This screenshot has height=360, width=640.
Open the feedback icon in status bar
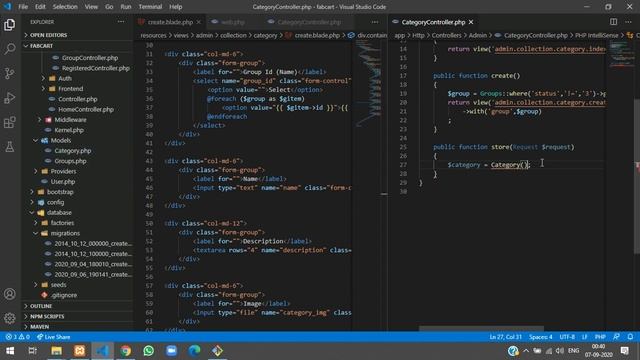(616, 337)
